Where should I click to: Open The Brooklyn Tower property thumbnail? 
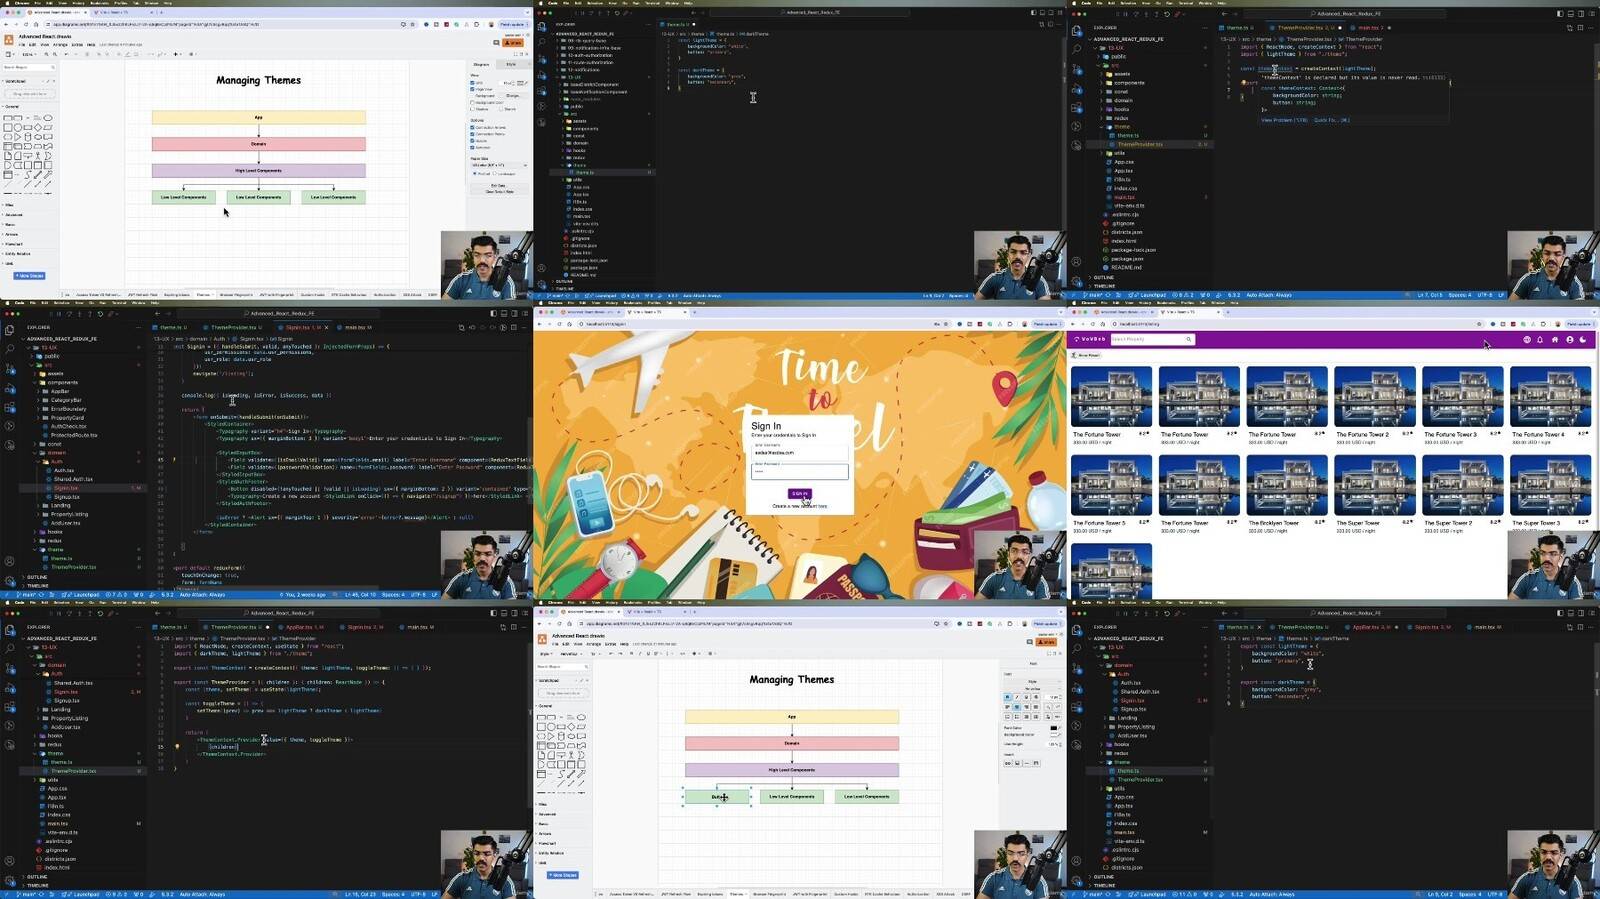tap(1287, 485)
